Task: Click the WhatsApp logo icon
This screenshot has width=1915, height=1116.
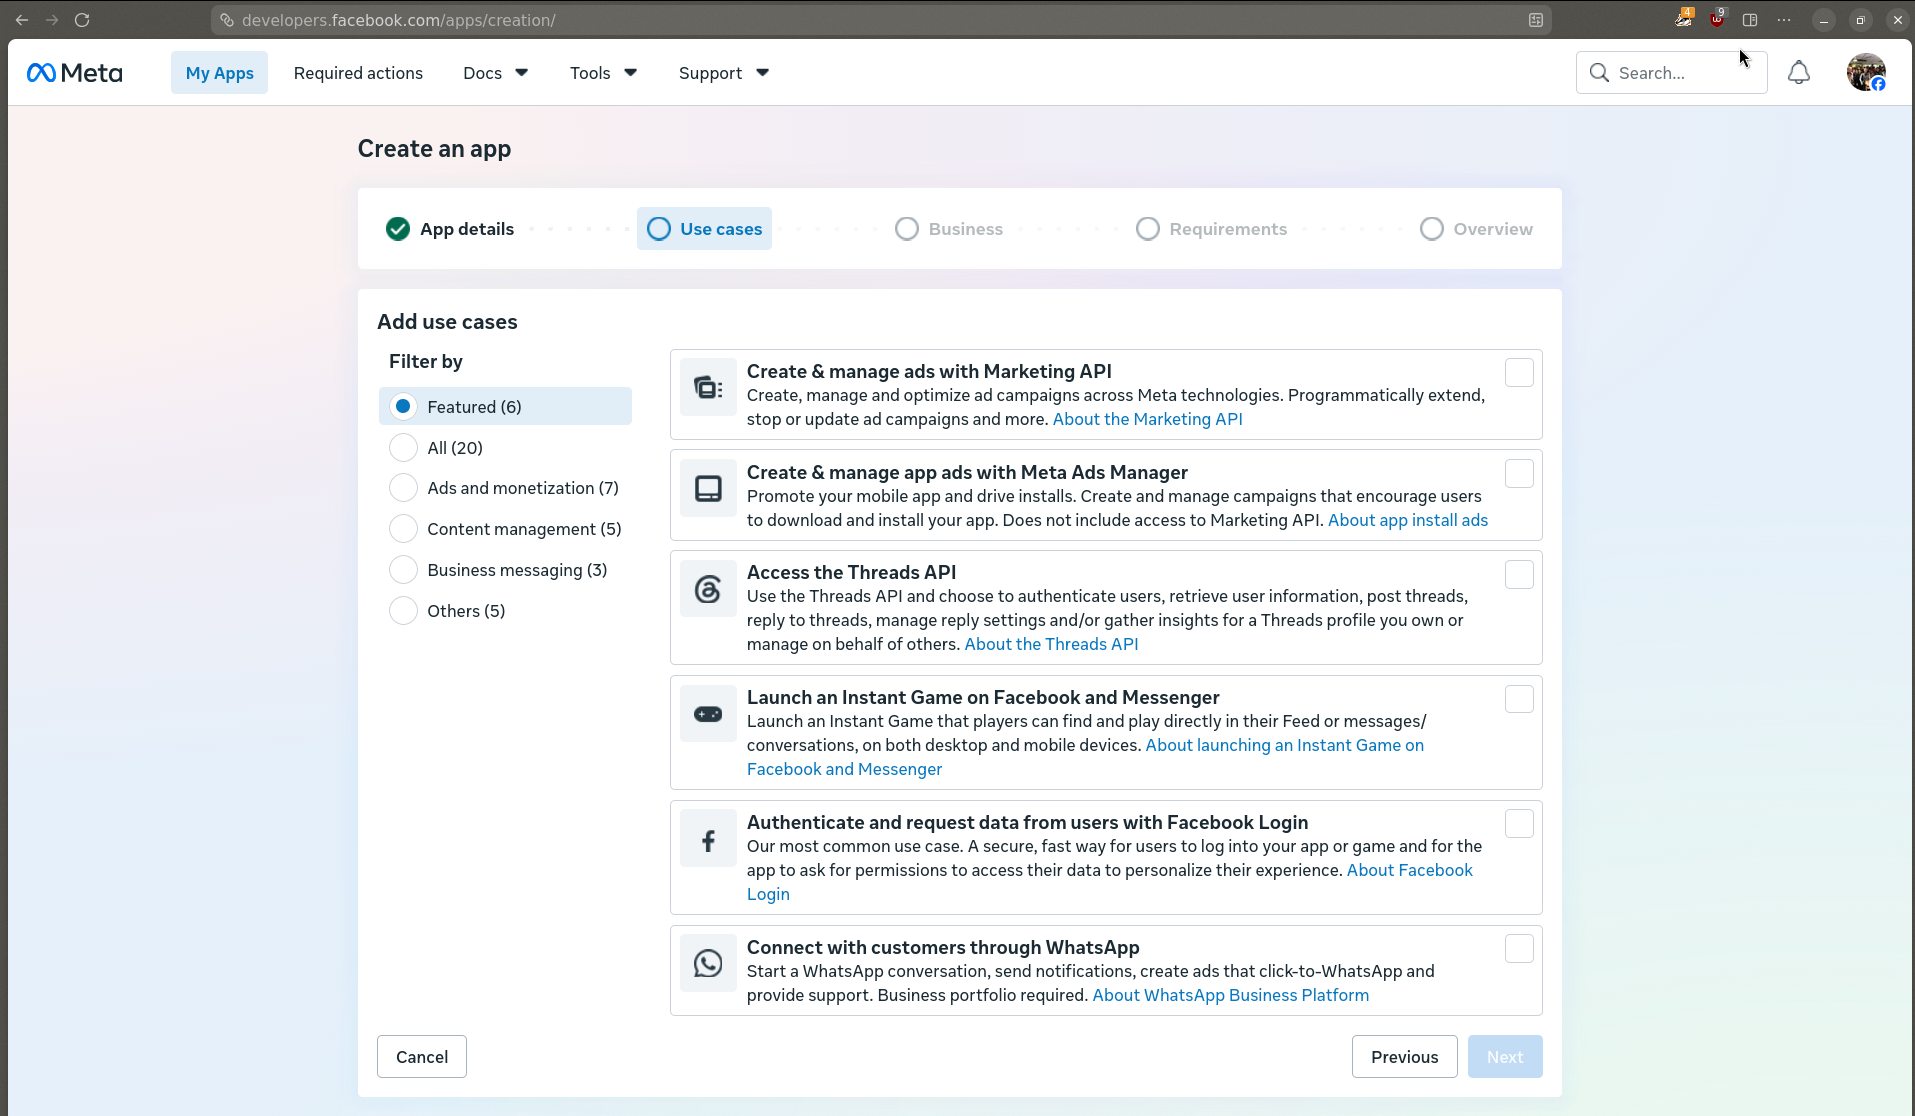Action: (708, 964)
